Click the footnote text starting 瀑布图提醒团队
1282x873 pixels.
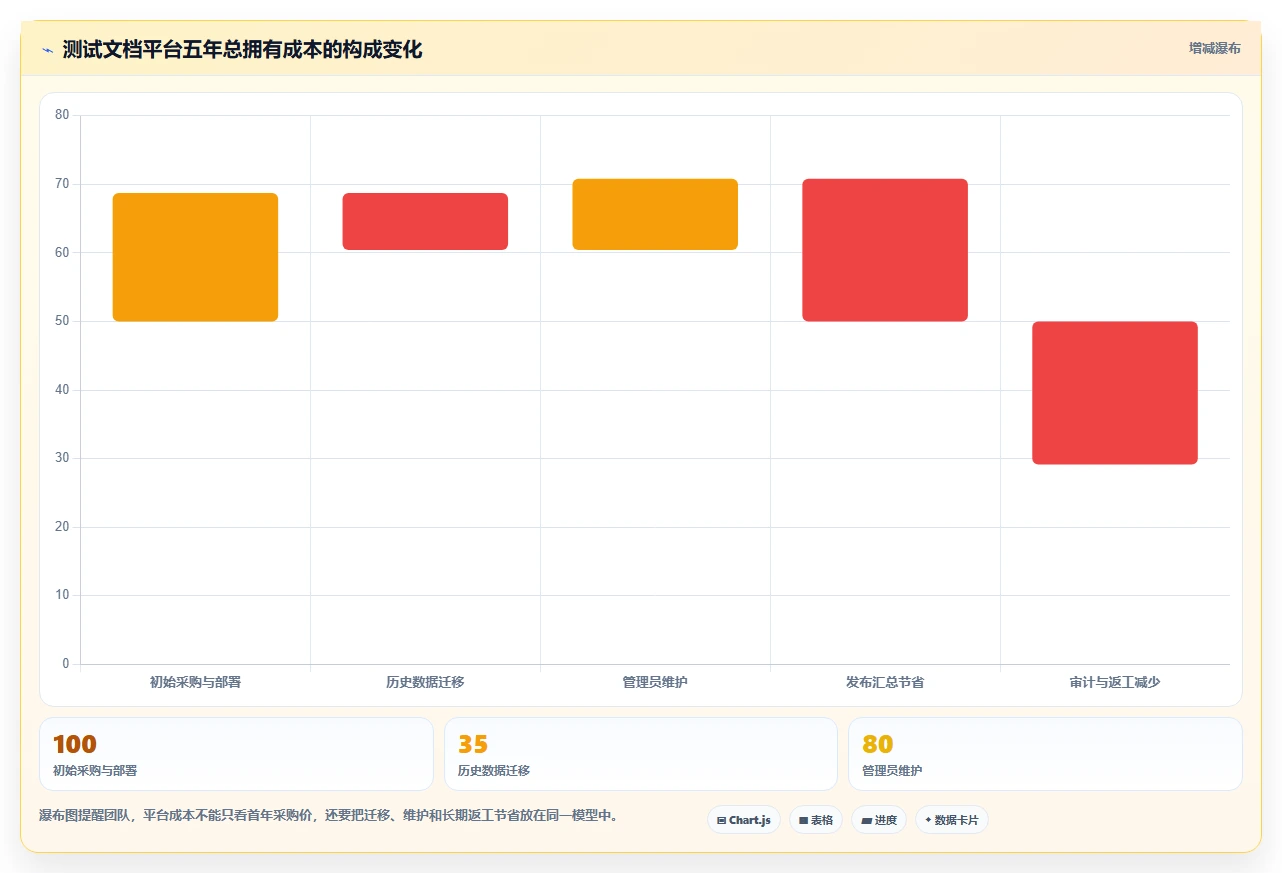coord(329,815)
